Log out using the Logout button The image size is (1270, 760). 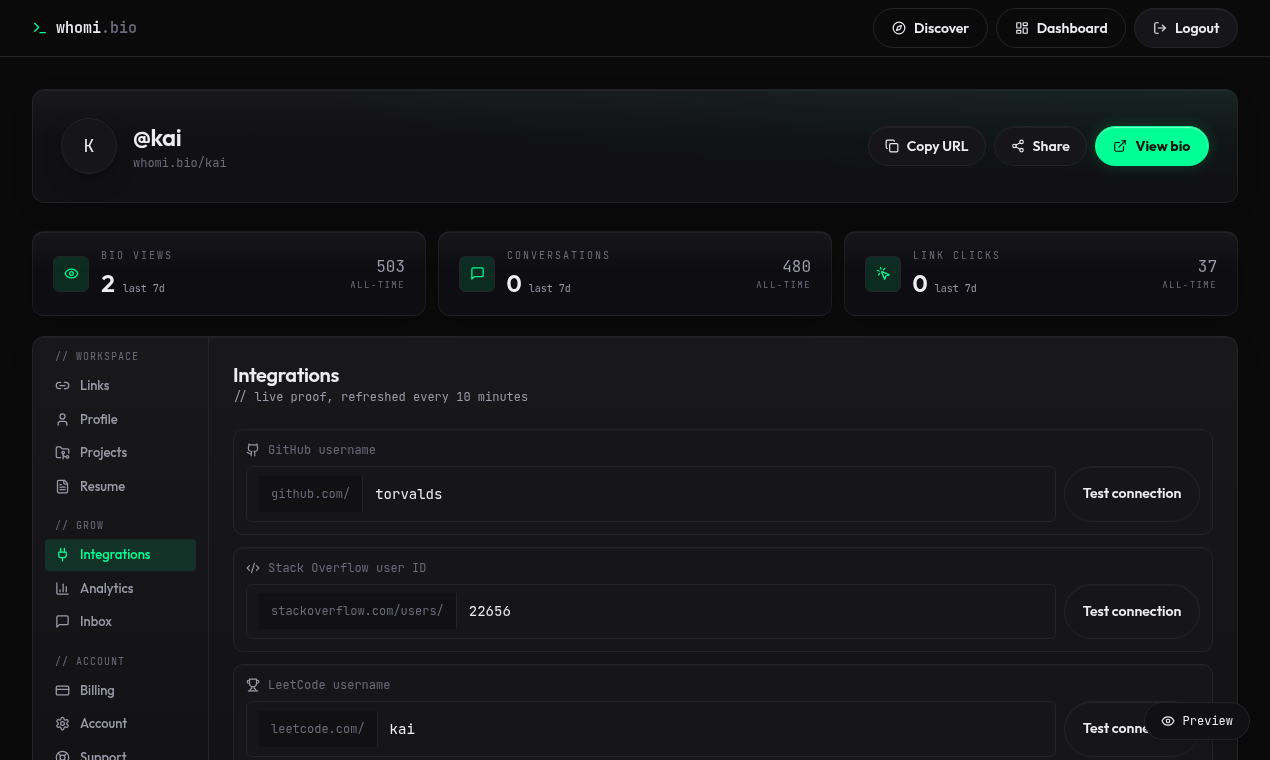(x=1186, y=28)
